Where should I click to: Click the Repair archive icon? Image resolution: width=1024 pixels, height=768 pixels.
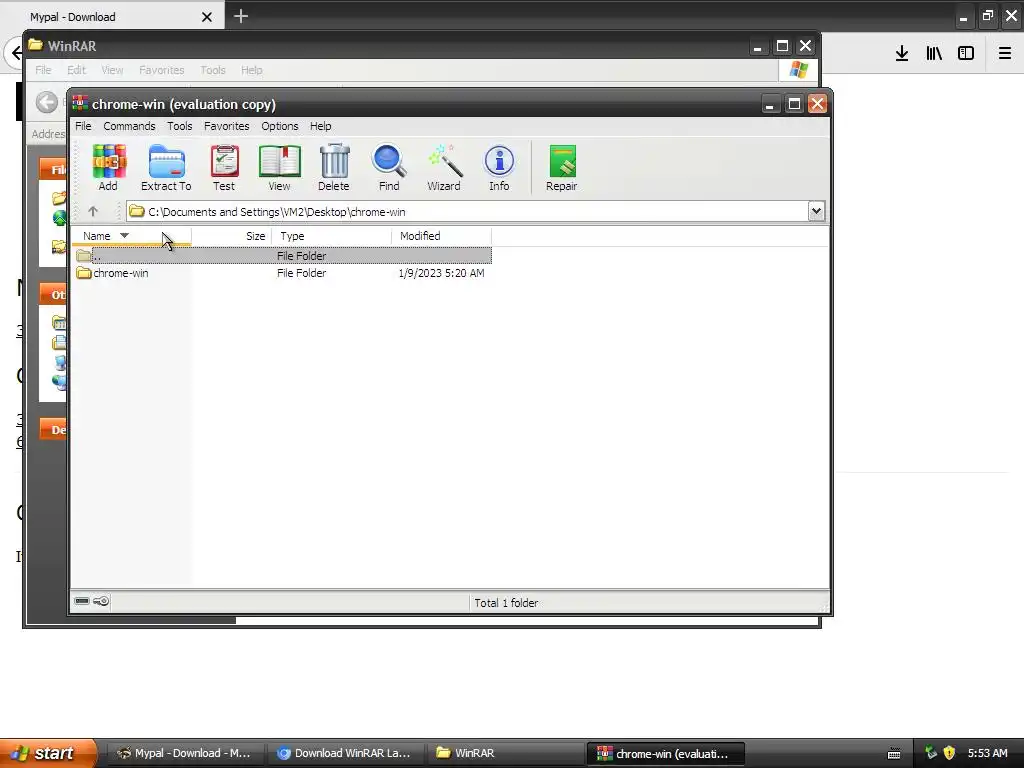pos(562,168)
